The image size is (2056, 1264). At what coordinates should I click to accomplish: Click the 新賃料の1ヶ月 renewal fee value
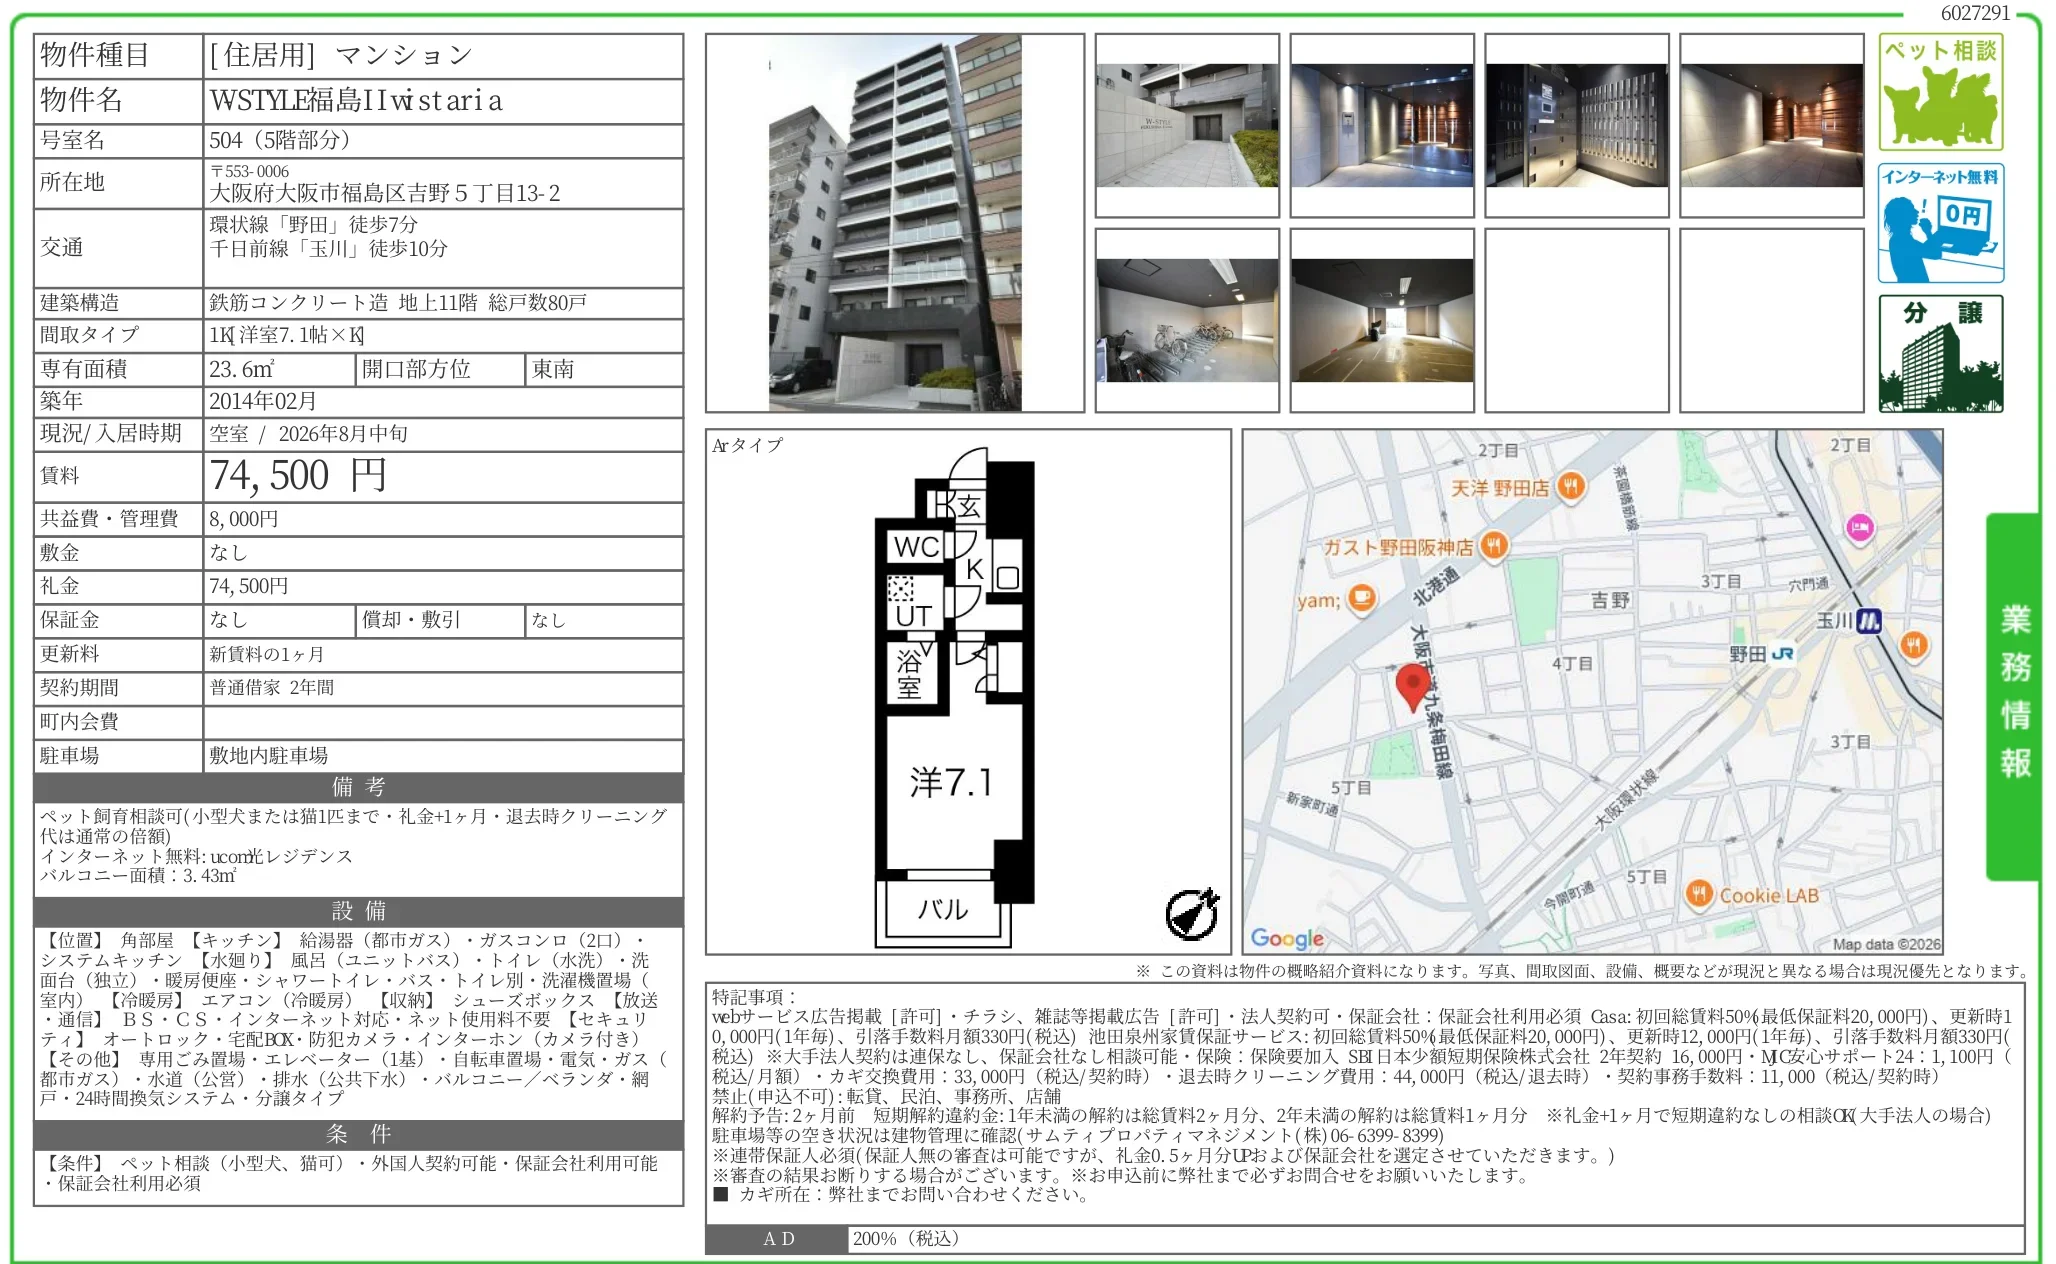tap(266, 654)
